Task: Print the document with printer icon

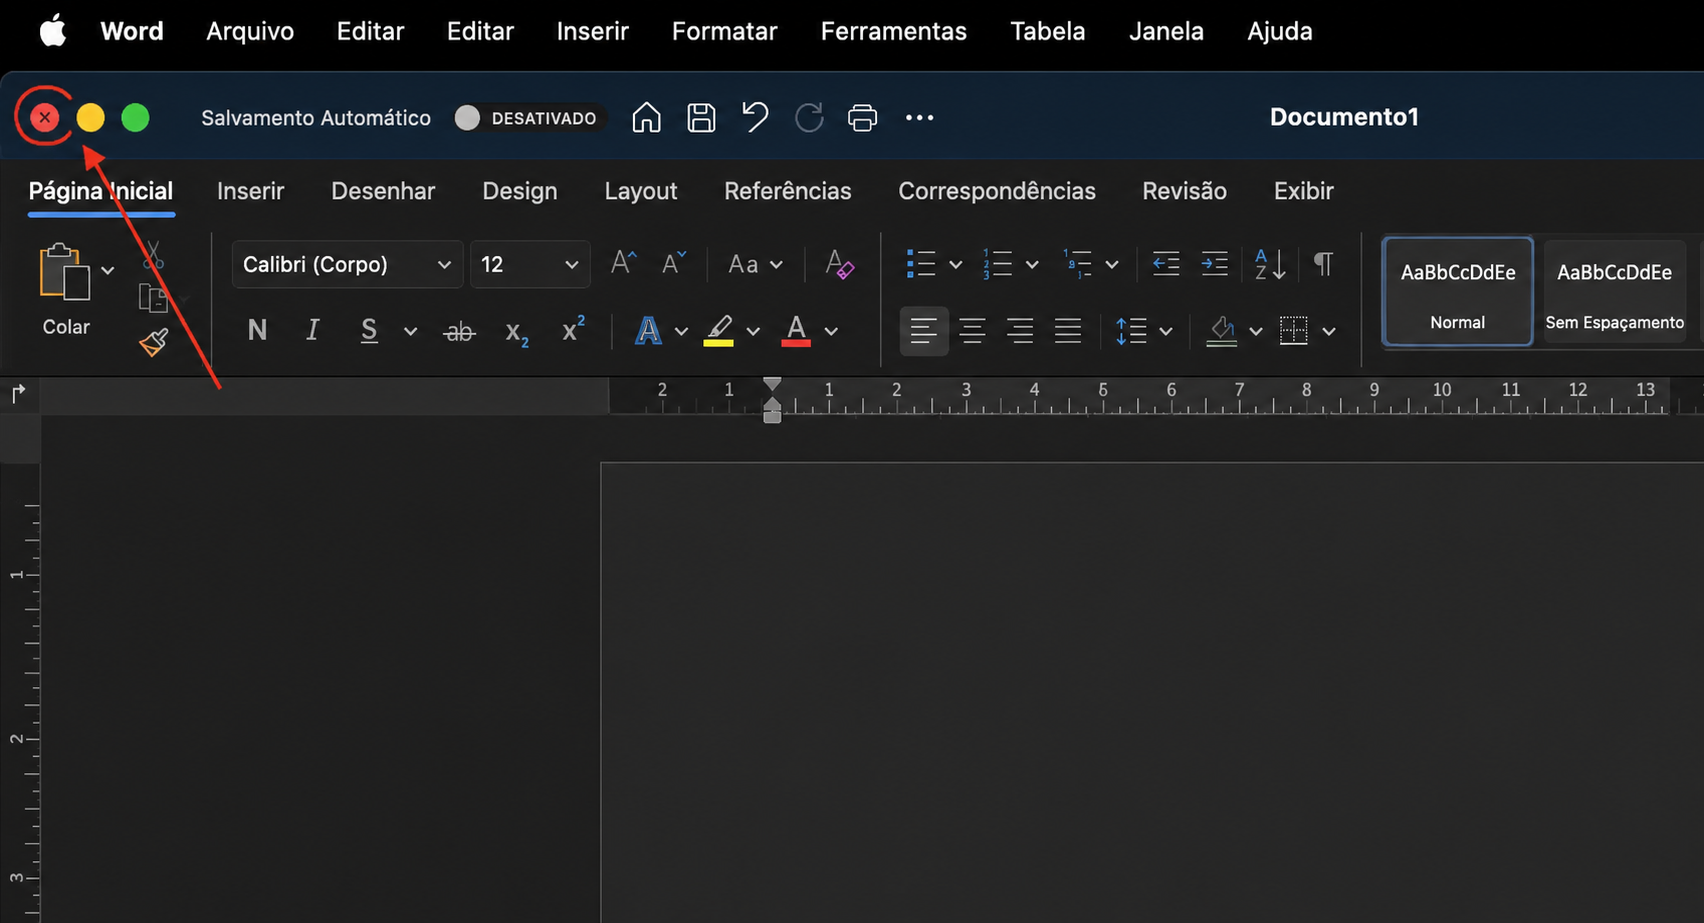Action: [862, 118]
